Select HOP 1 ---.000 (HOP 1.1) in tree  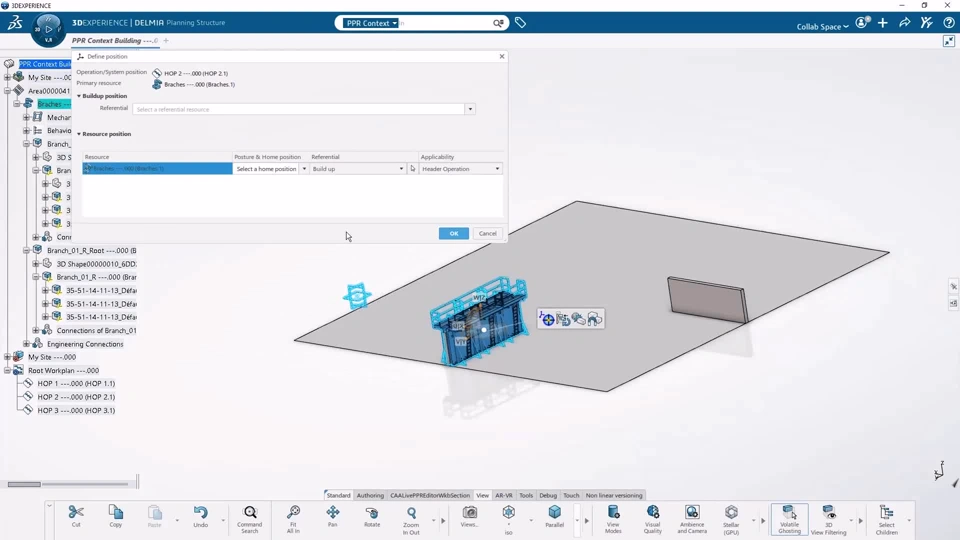pos(76,383)
